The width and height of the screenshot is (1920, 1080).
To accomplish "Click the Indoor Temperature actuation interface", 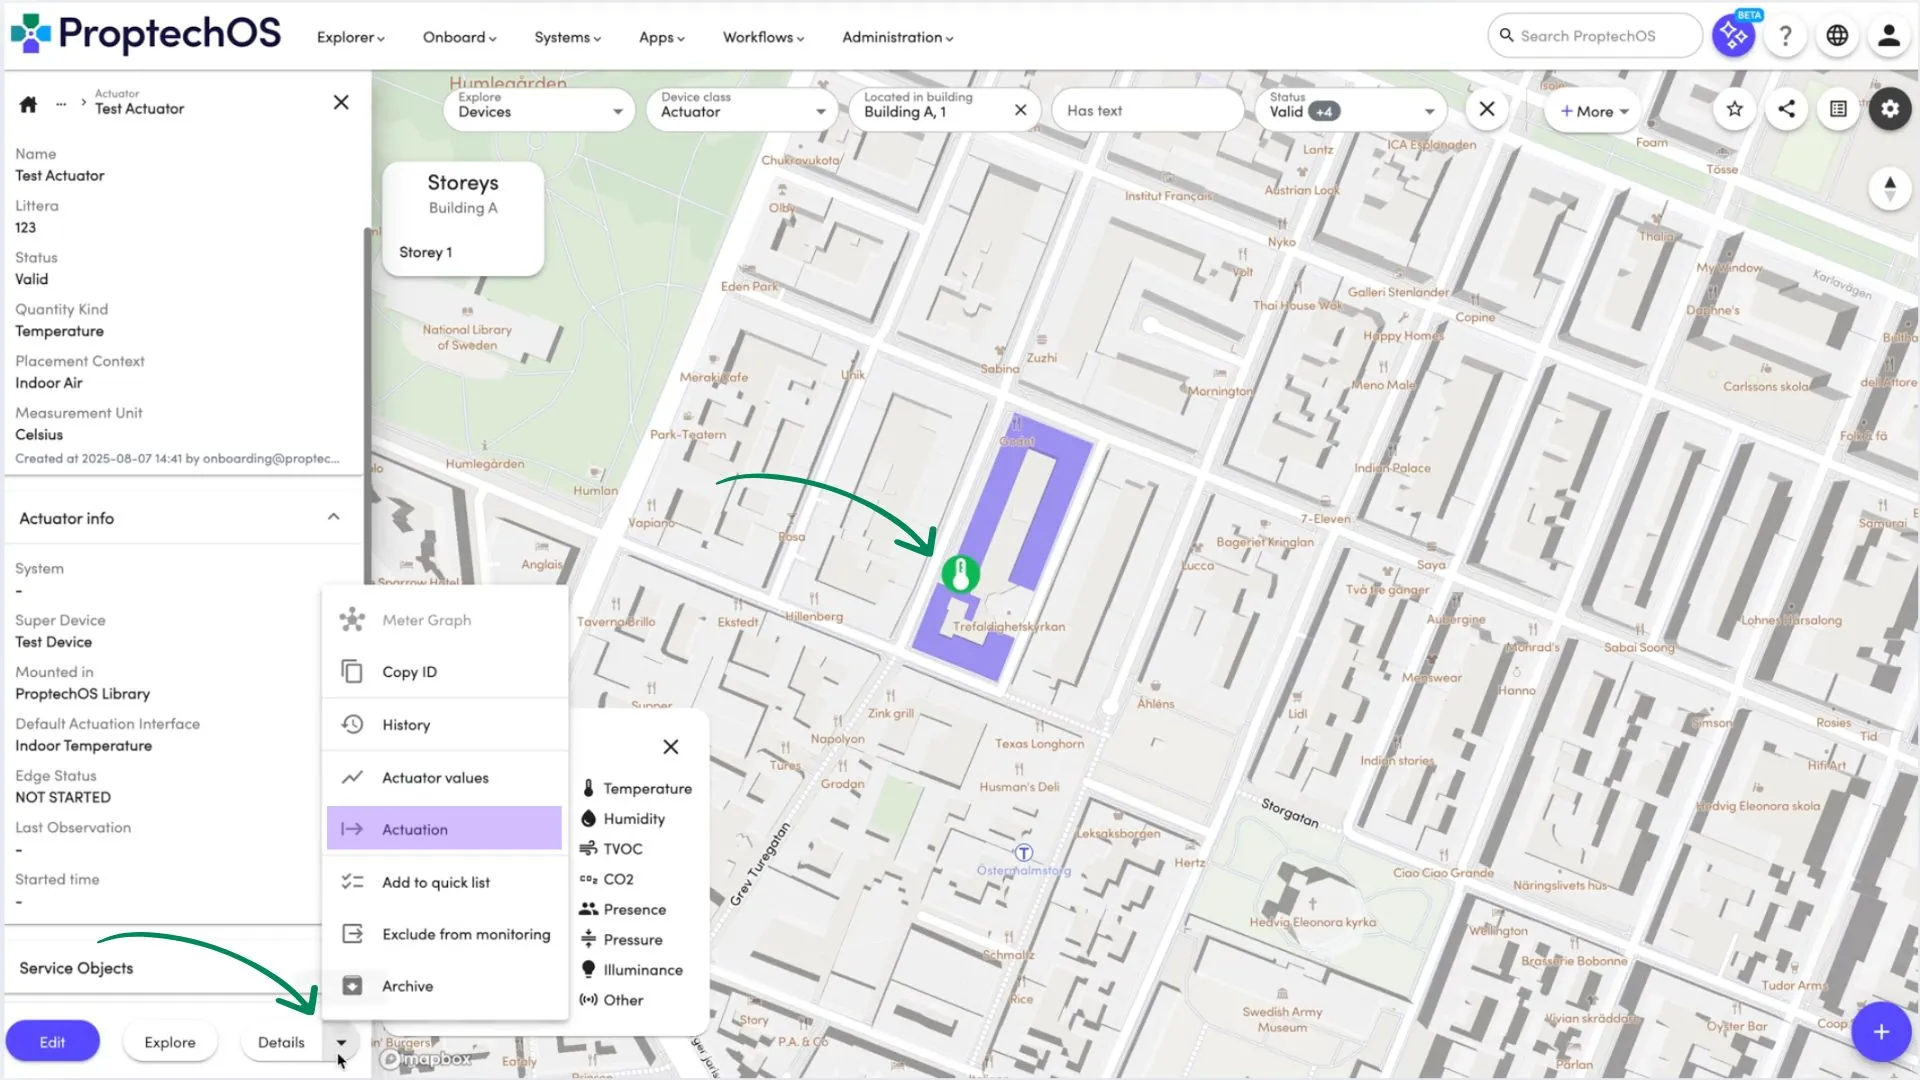I will 84,746.
